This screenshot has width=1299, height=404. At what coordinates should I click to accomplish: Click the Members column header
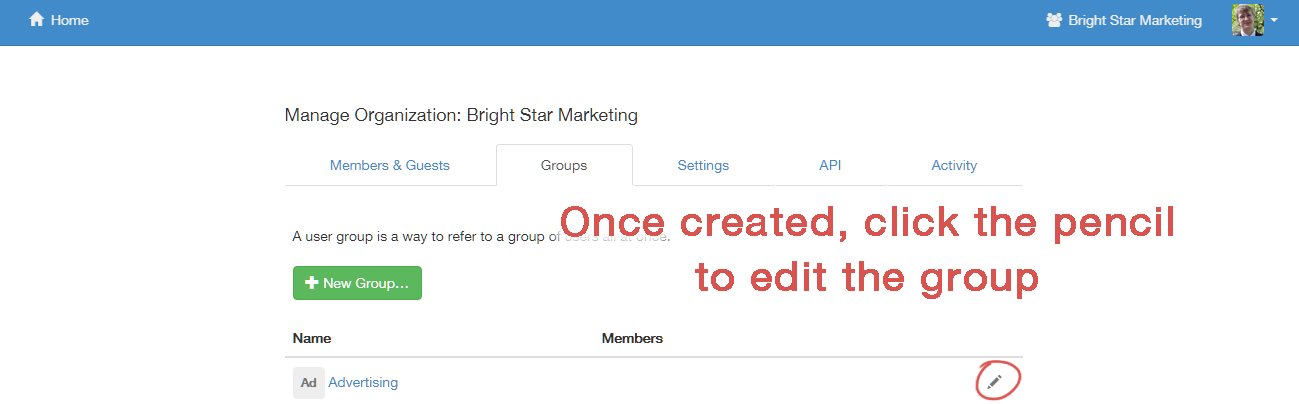tap(632, 338)
